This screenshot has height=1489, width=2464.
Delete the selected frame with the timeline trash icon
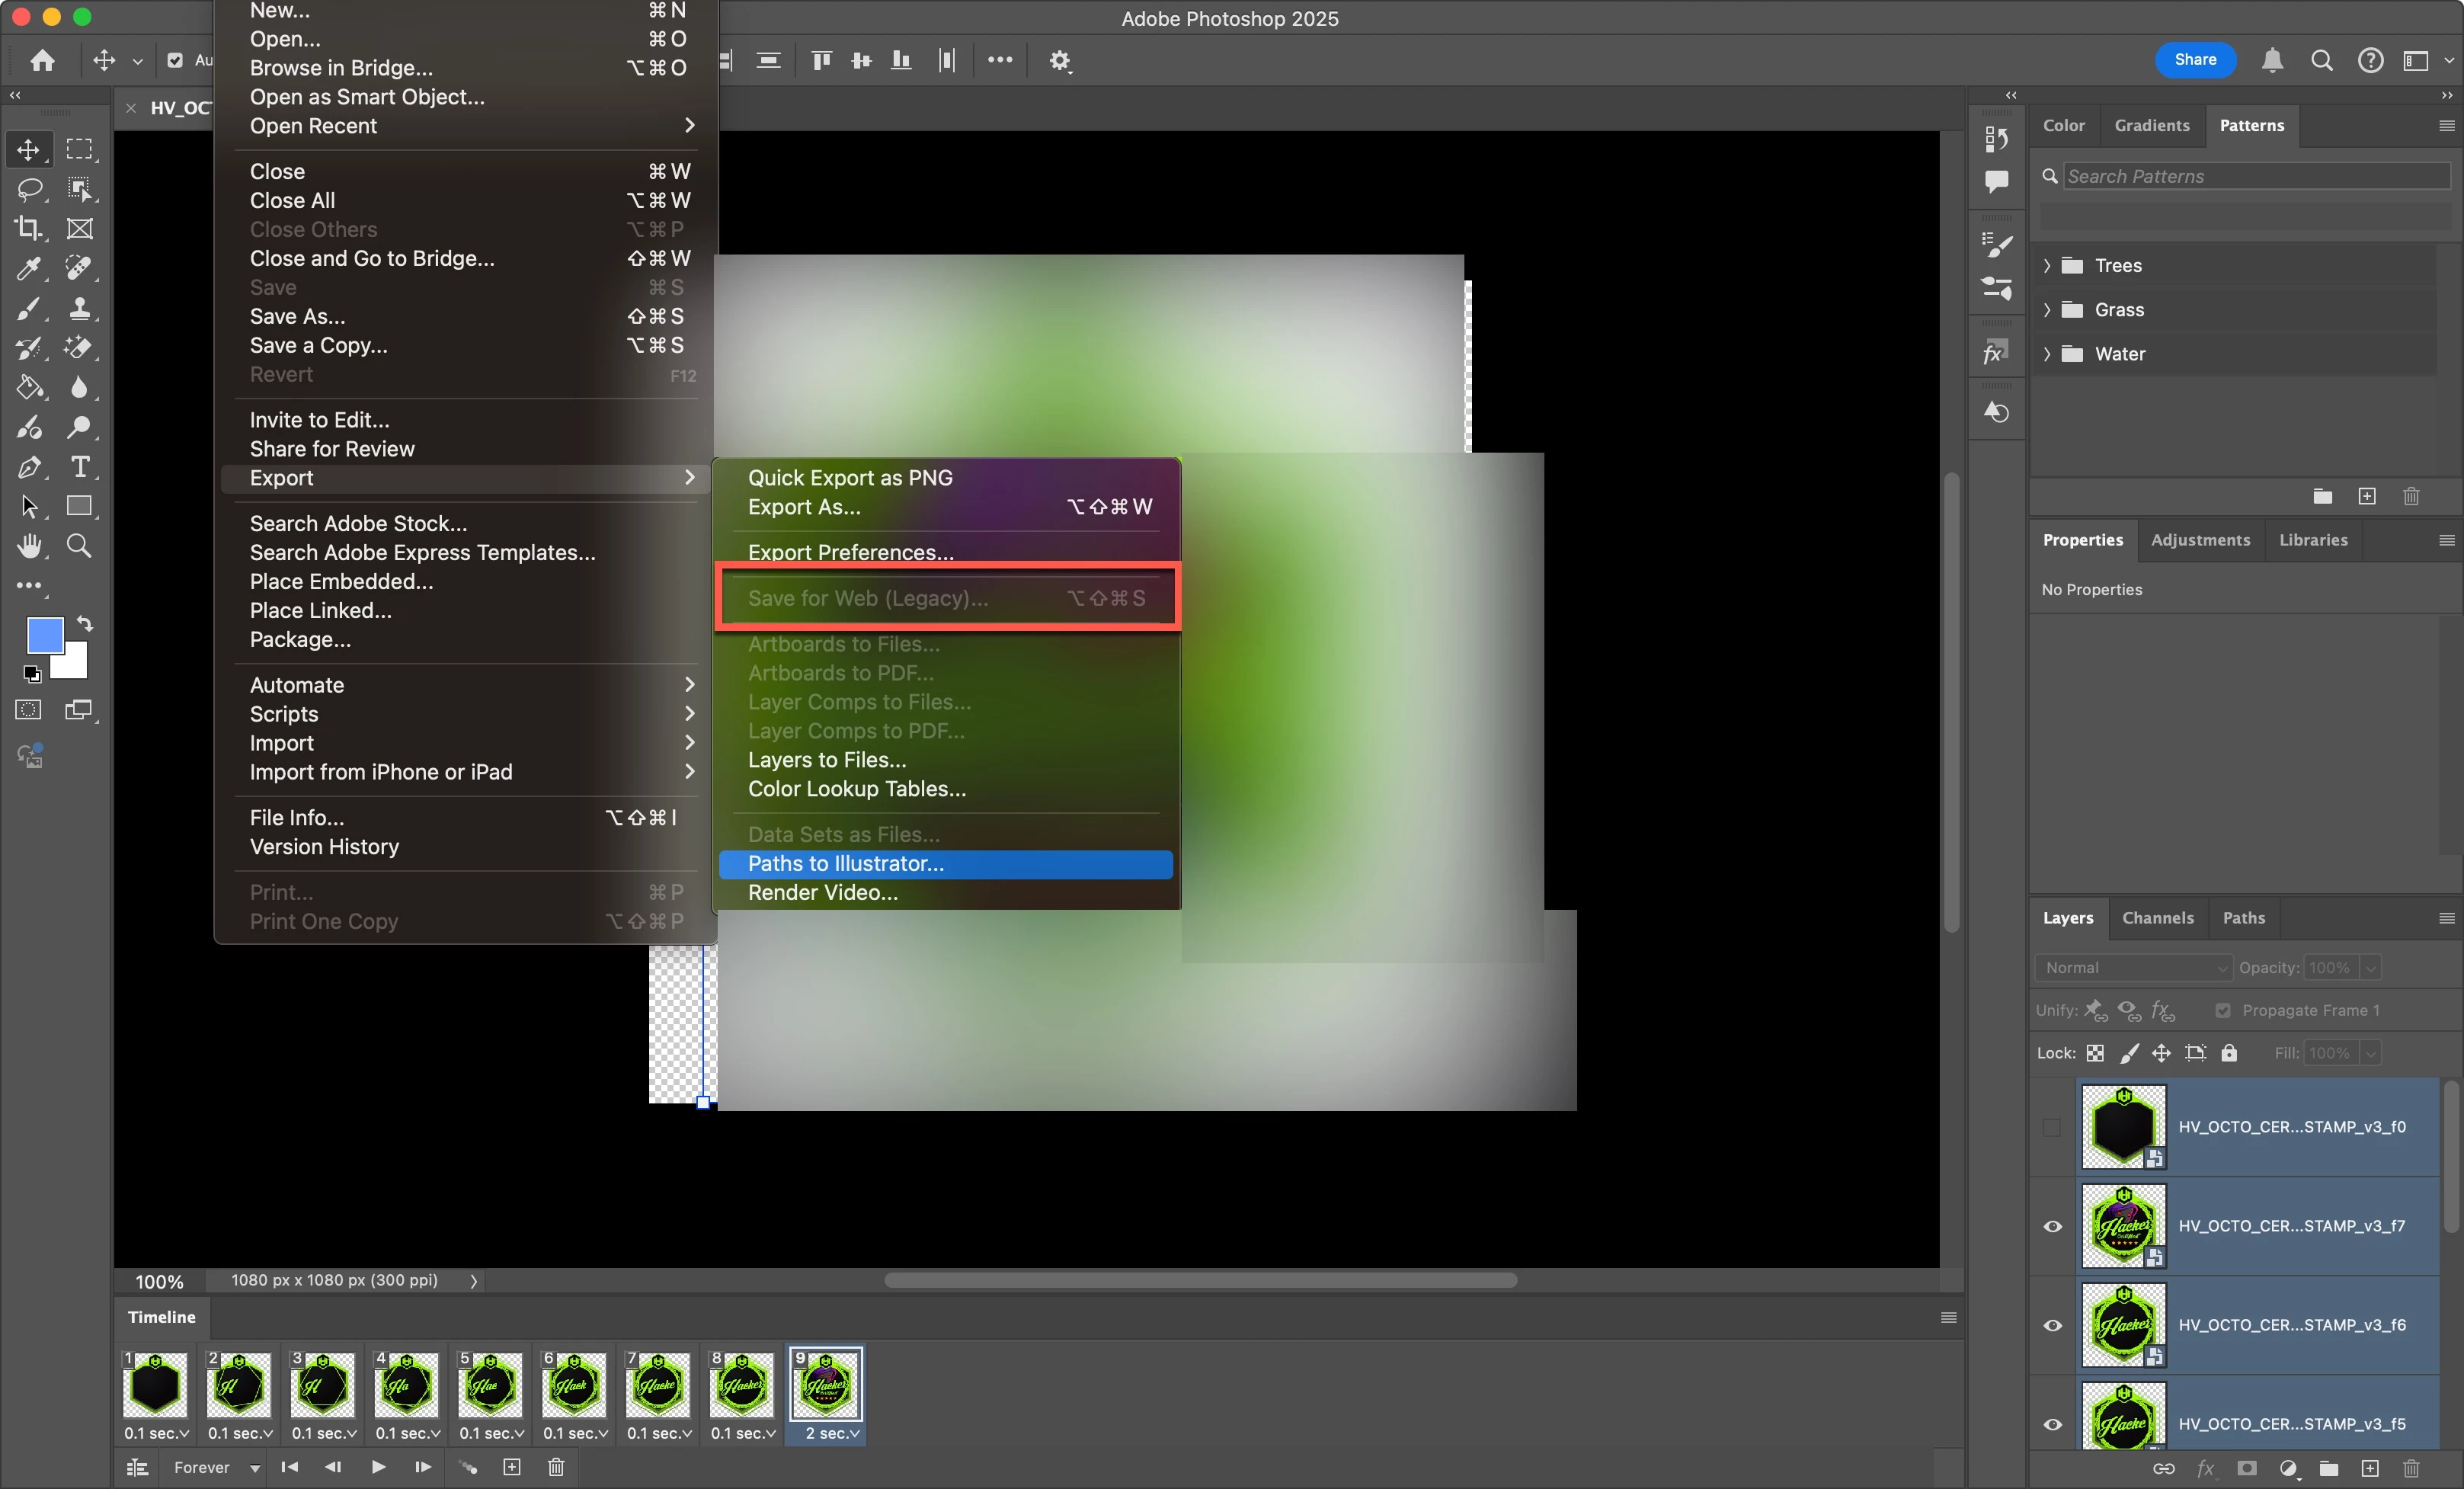(x=556, y=1467)
